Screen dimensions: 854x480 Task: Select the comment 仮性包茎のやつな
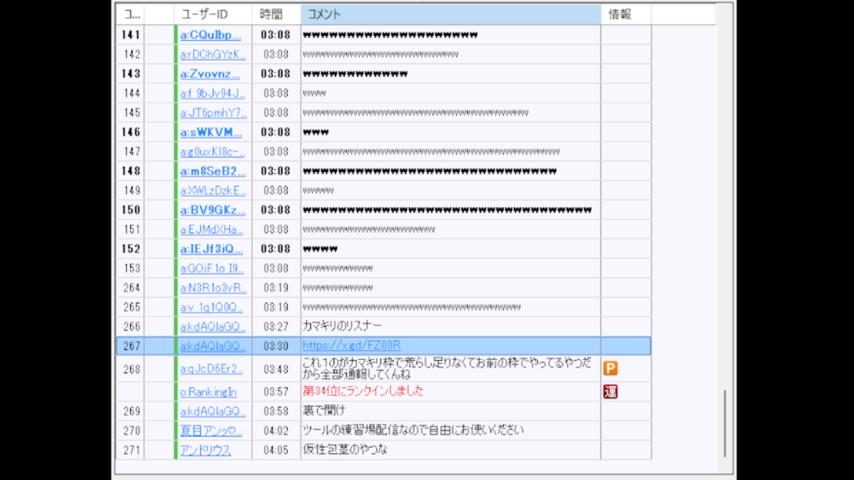tap(345, 449)
